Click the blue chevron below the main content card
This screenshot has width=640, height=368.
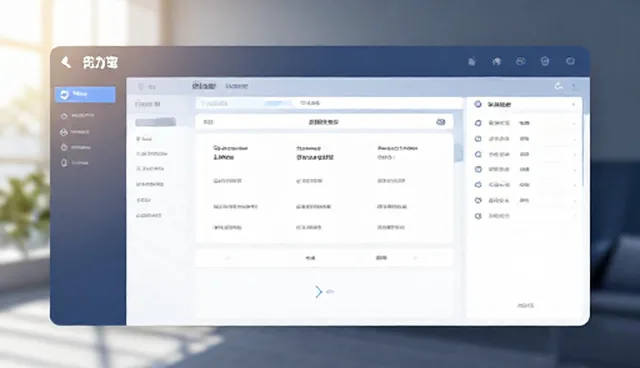(x=319, y=292)
